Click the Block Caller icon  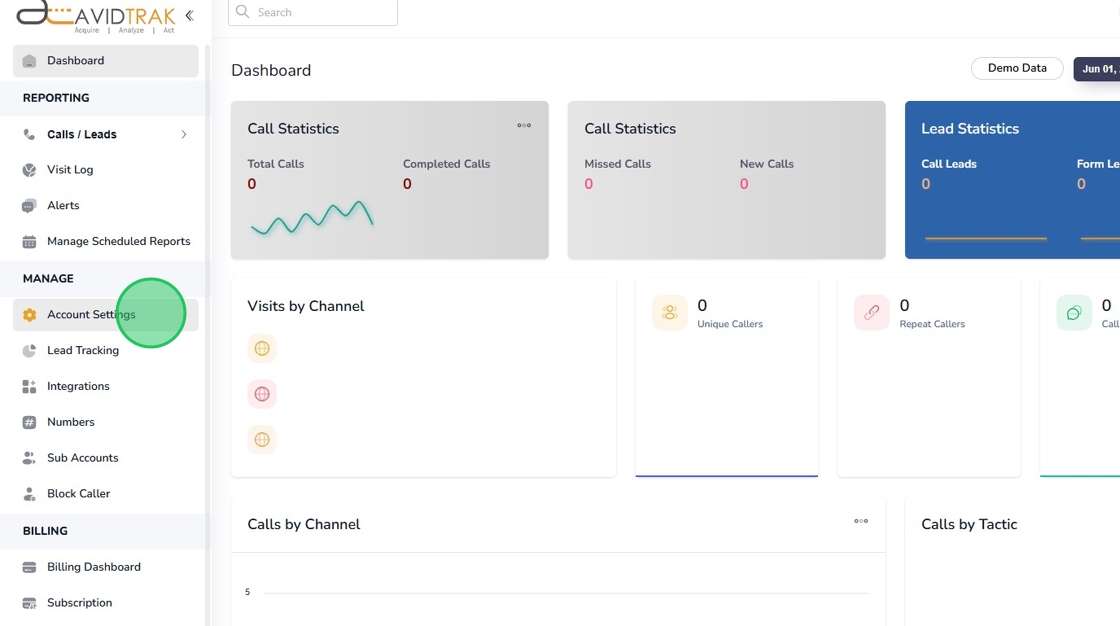(x=29, y=494)
